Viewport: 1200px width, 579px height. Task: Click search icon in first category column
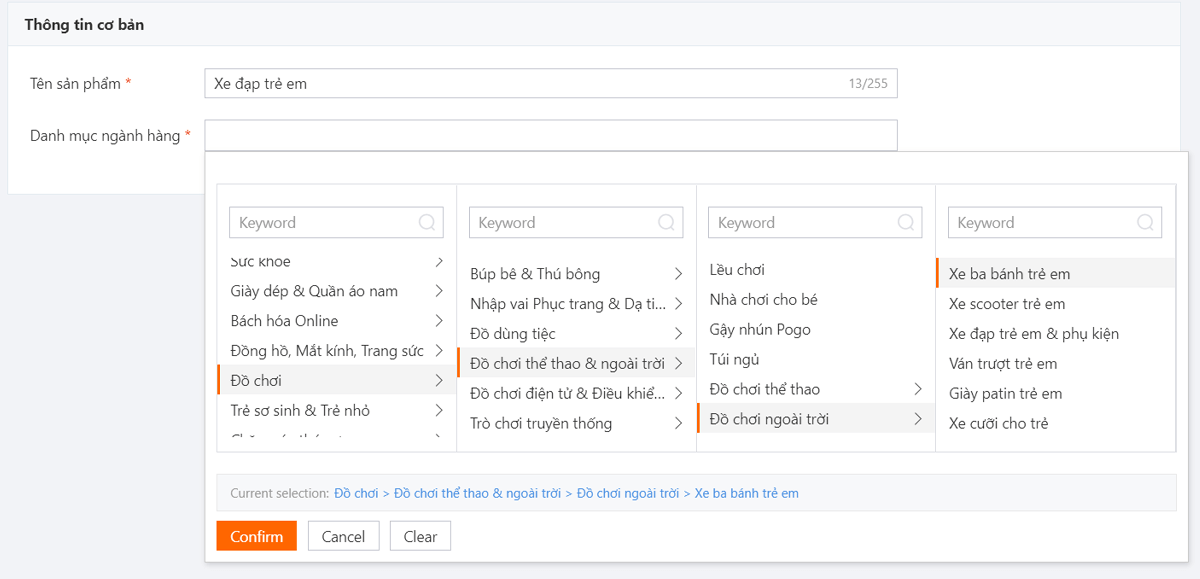pyautogui.click(x=427, y=223)
